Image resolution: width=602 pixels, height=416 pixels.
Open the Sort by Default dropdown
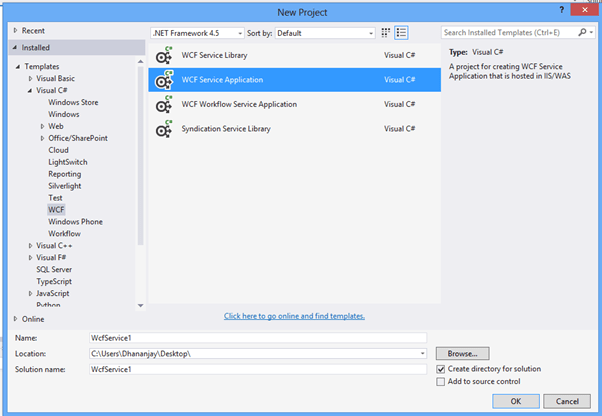[323, 33]
